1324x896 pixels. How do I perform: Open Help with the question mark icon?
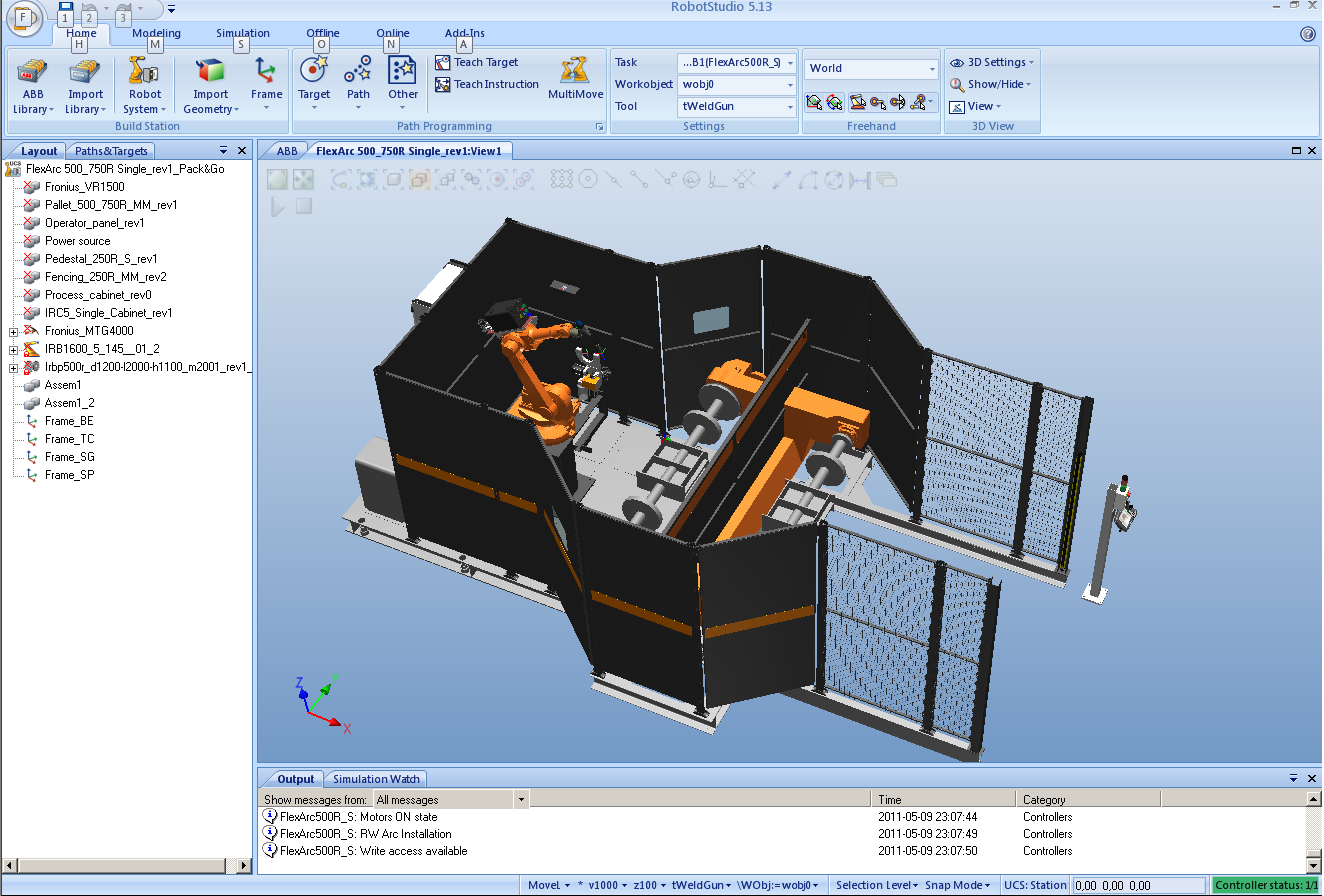tap(1308, 34)
